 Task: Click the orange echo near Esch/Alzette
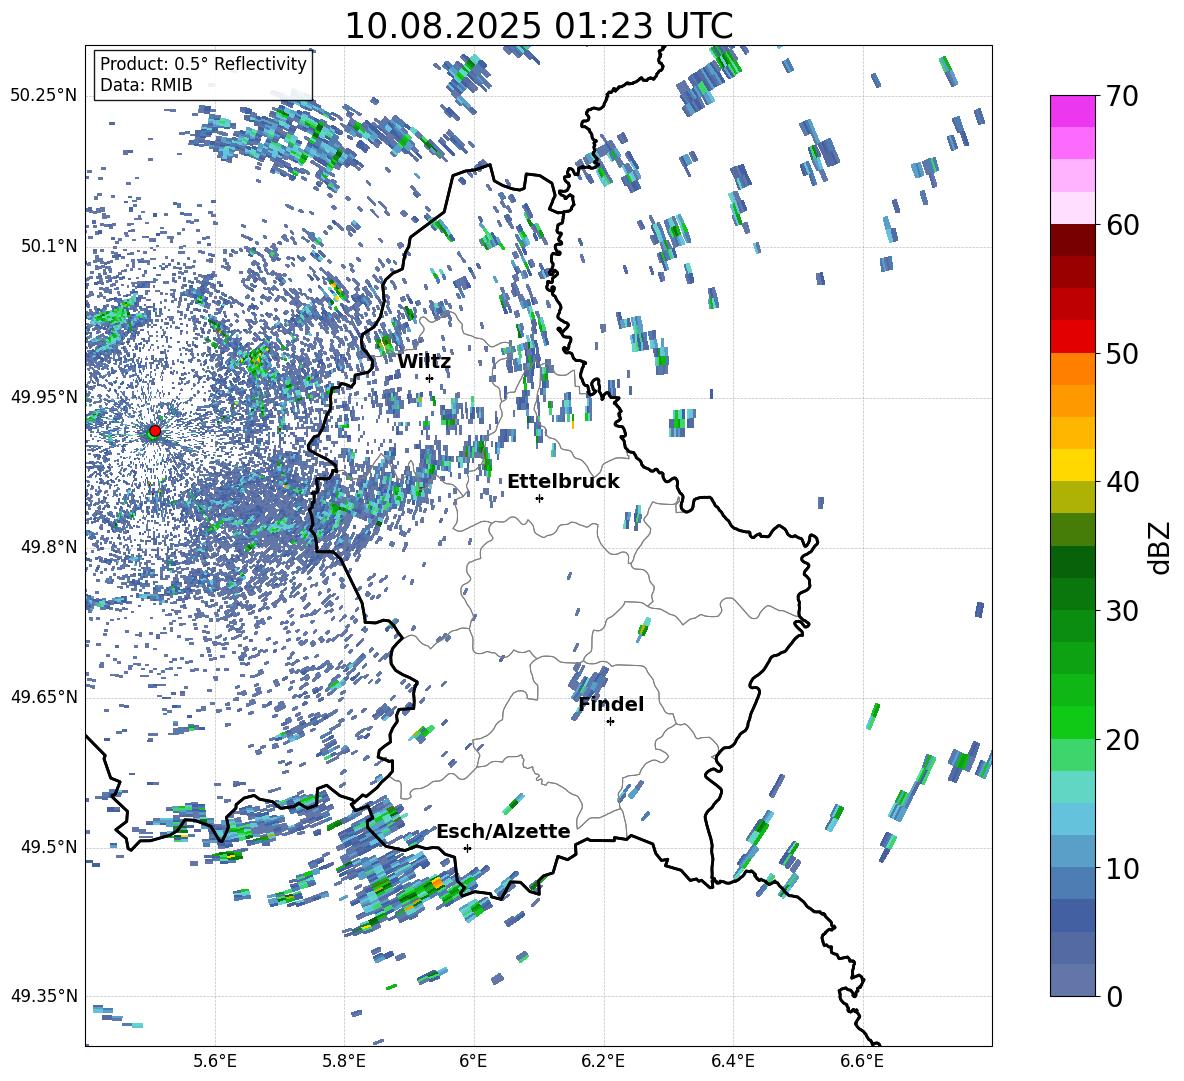click(x=436, y=882)
